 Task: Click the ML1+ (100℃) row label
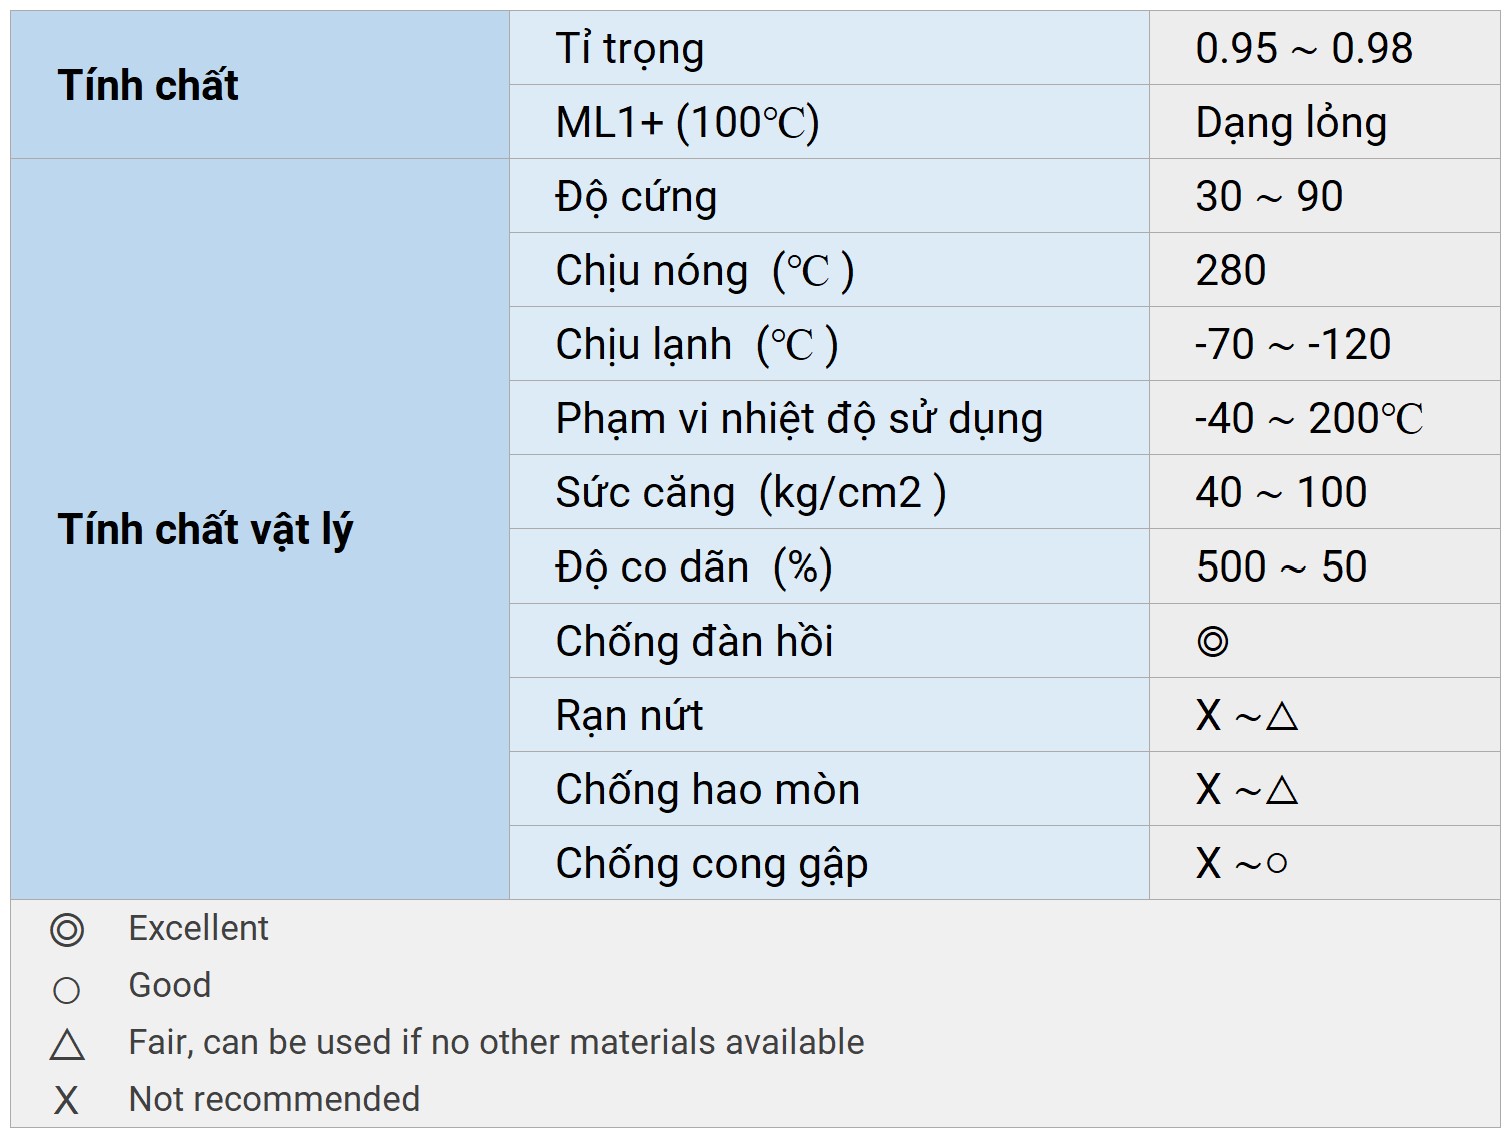click(687, 123)
